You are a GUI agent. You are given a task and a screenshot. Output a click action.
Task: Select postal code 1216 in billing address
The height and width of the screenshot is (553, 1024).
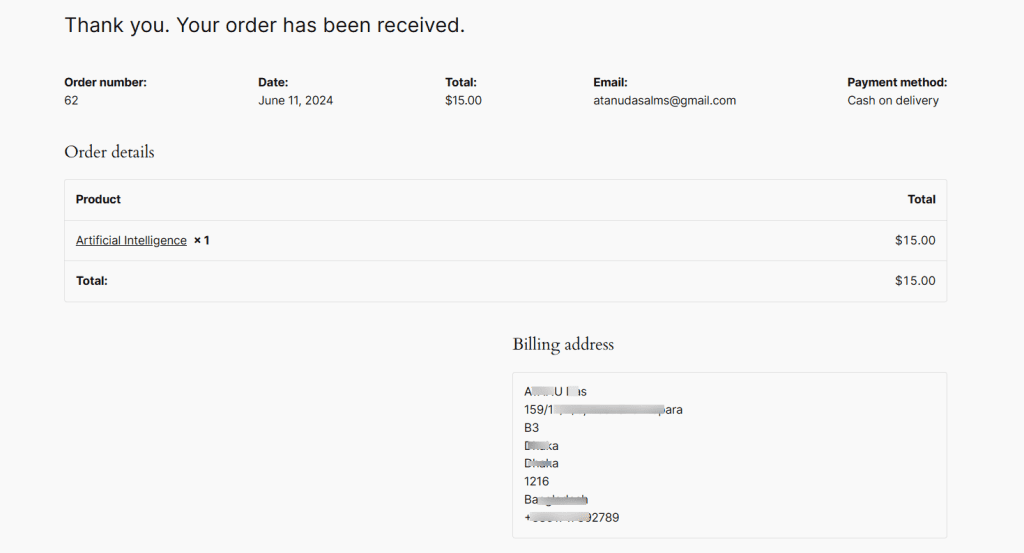pyautogui.click(x=536, y=482)
